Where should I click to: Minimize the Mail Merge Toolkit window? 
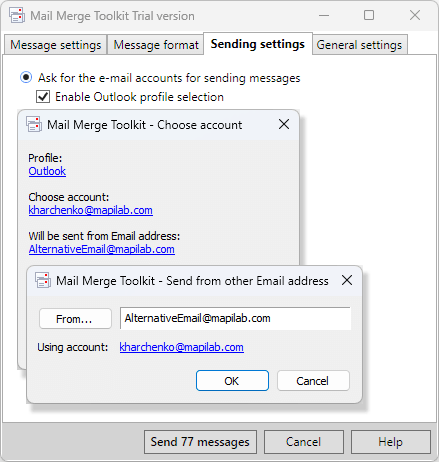tap(324, 15)
